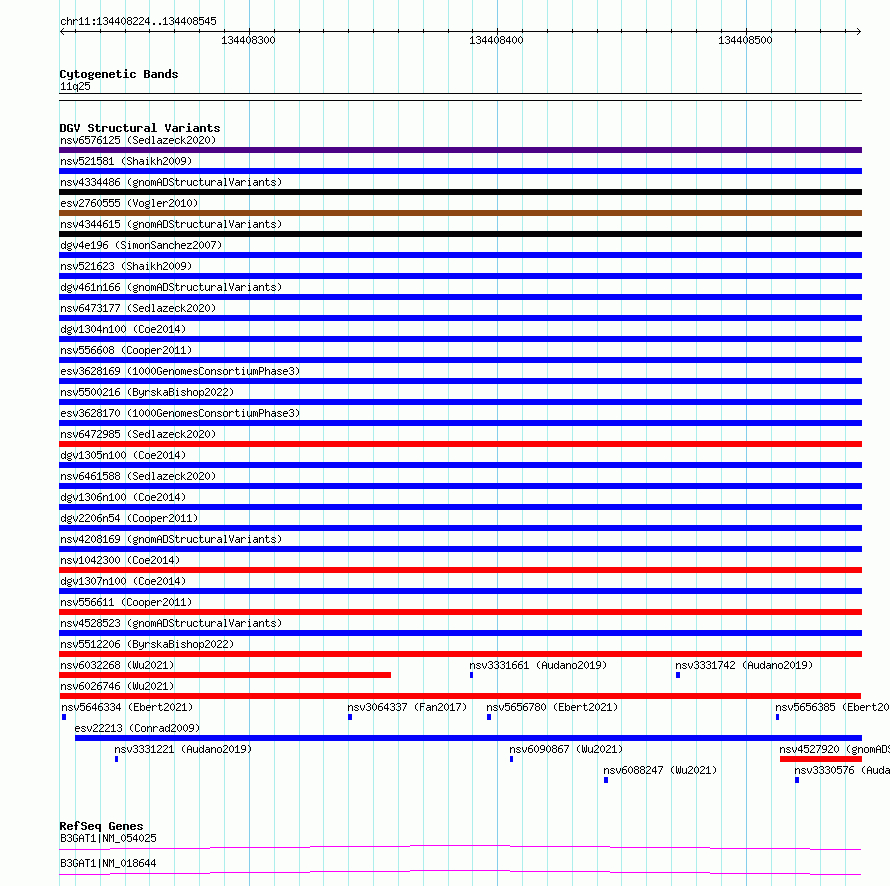Click dgv2206n54 (Cooper2011) label
This screenshot has width=890, height=886.
pyautogui.click(x=129, y=518)
